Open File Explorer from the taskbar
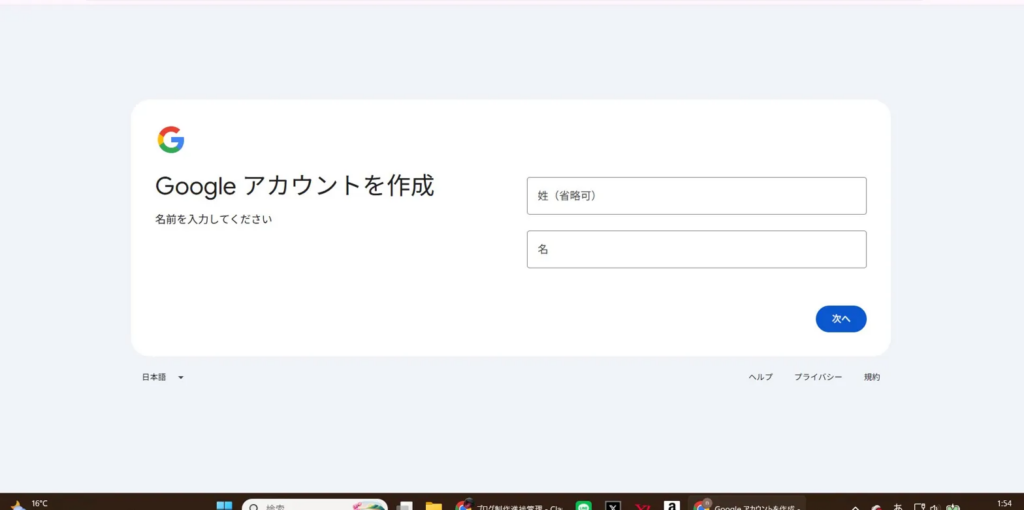1024x510 pixels. click(433, 506)
